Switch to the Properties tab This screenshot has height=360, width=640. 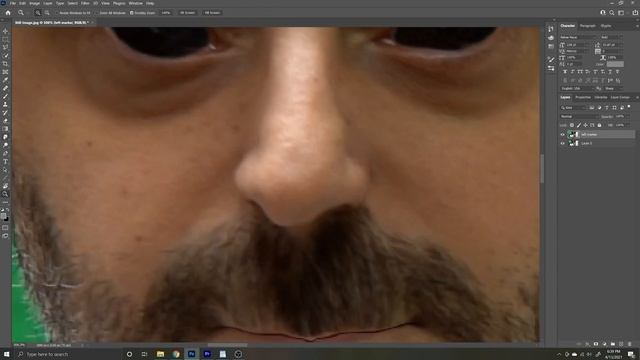583,97
